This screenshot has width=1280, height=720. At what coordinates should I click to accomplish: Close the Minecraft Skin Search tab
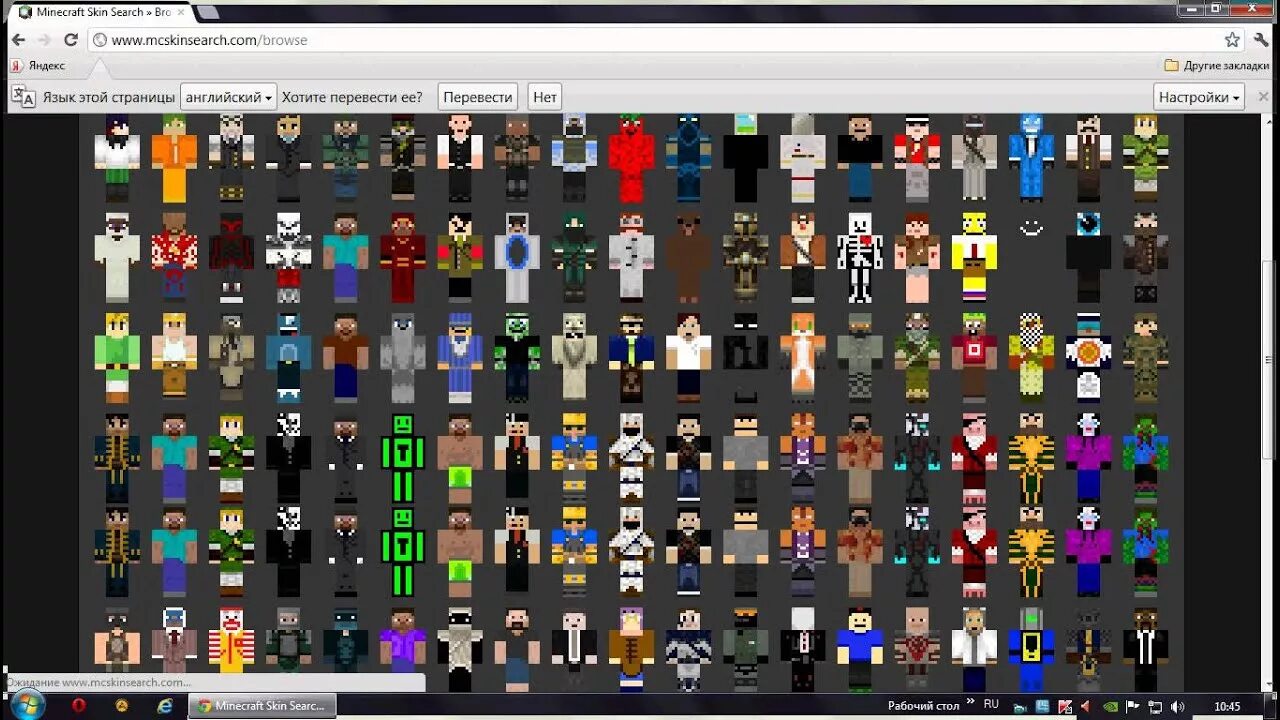point(179,12)
